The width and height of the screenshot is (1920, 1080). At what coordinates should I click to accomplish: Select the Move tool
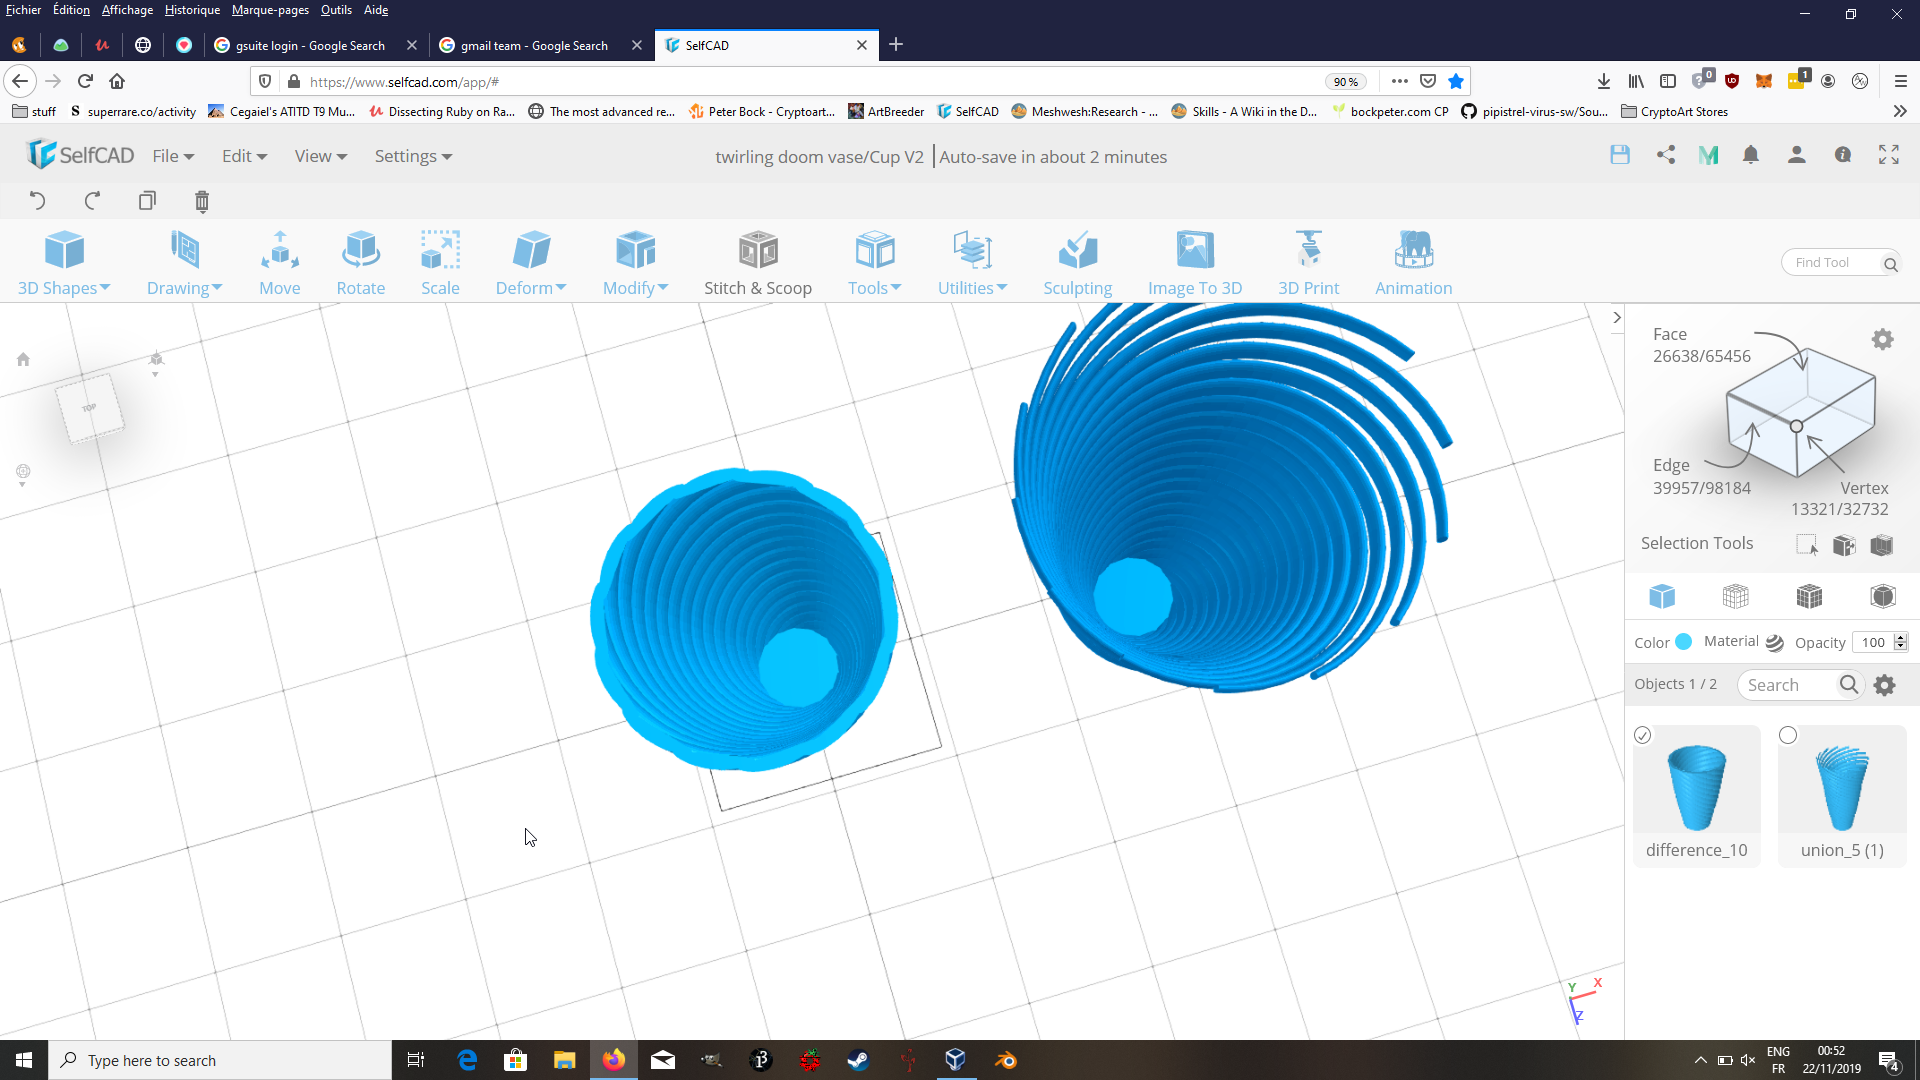point(280,263)
